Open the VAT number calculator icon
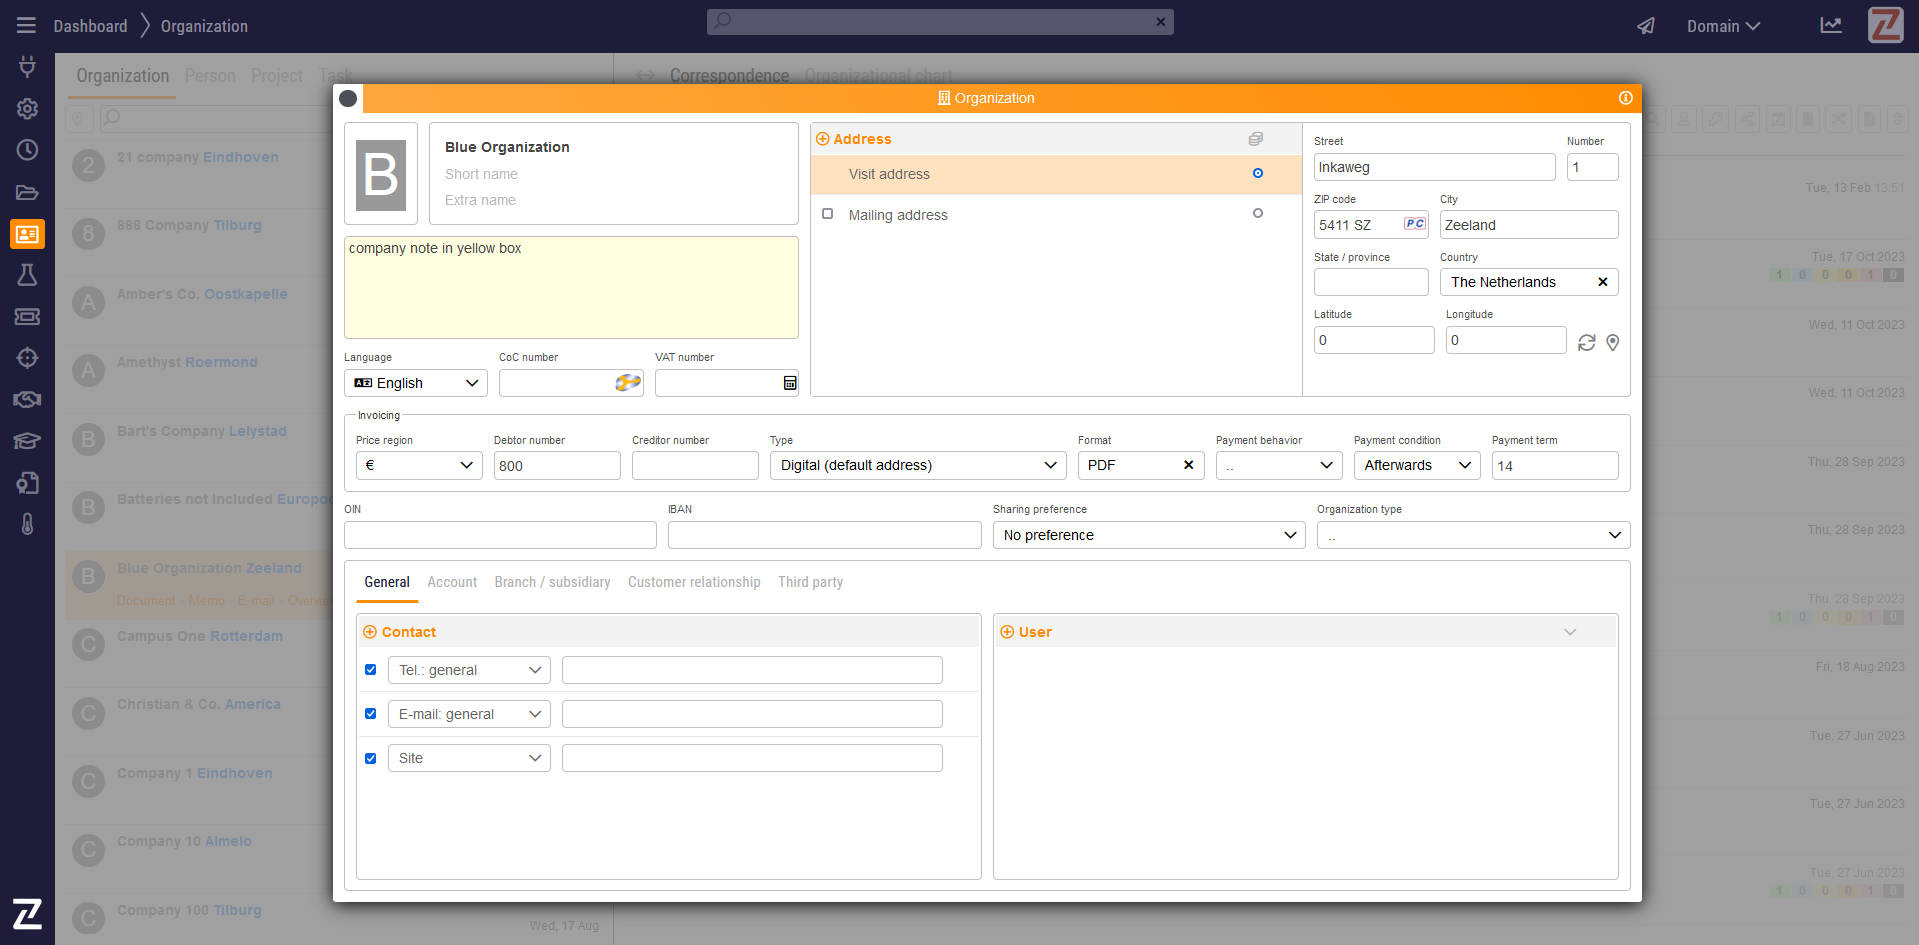 [x=789, y=383]
